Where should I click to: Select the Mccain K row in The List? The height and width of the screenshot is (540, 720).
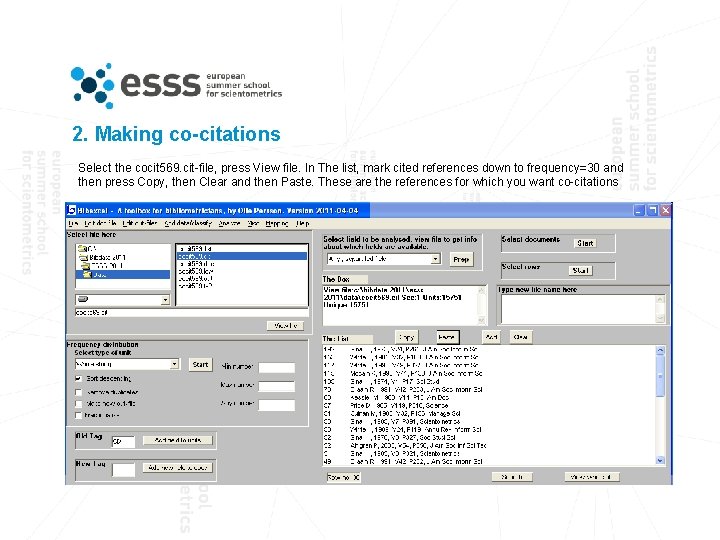click(x=489, y=373)
